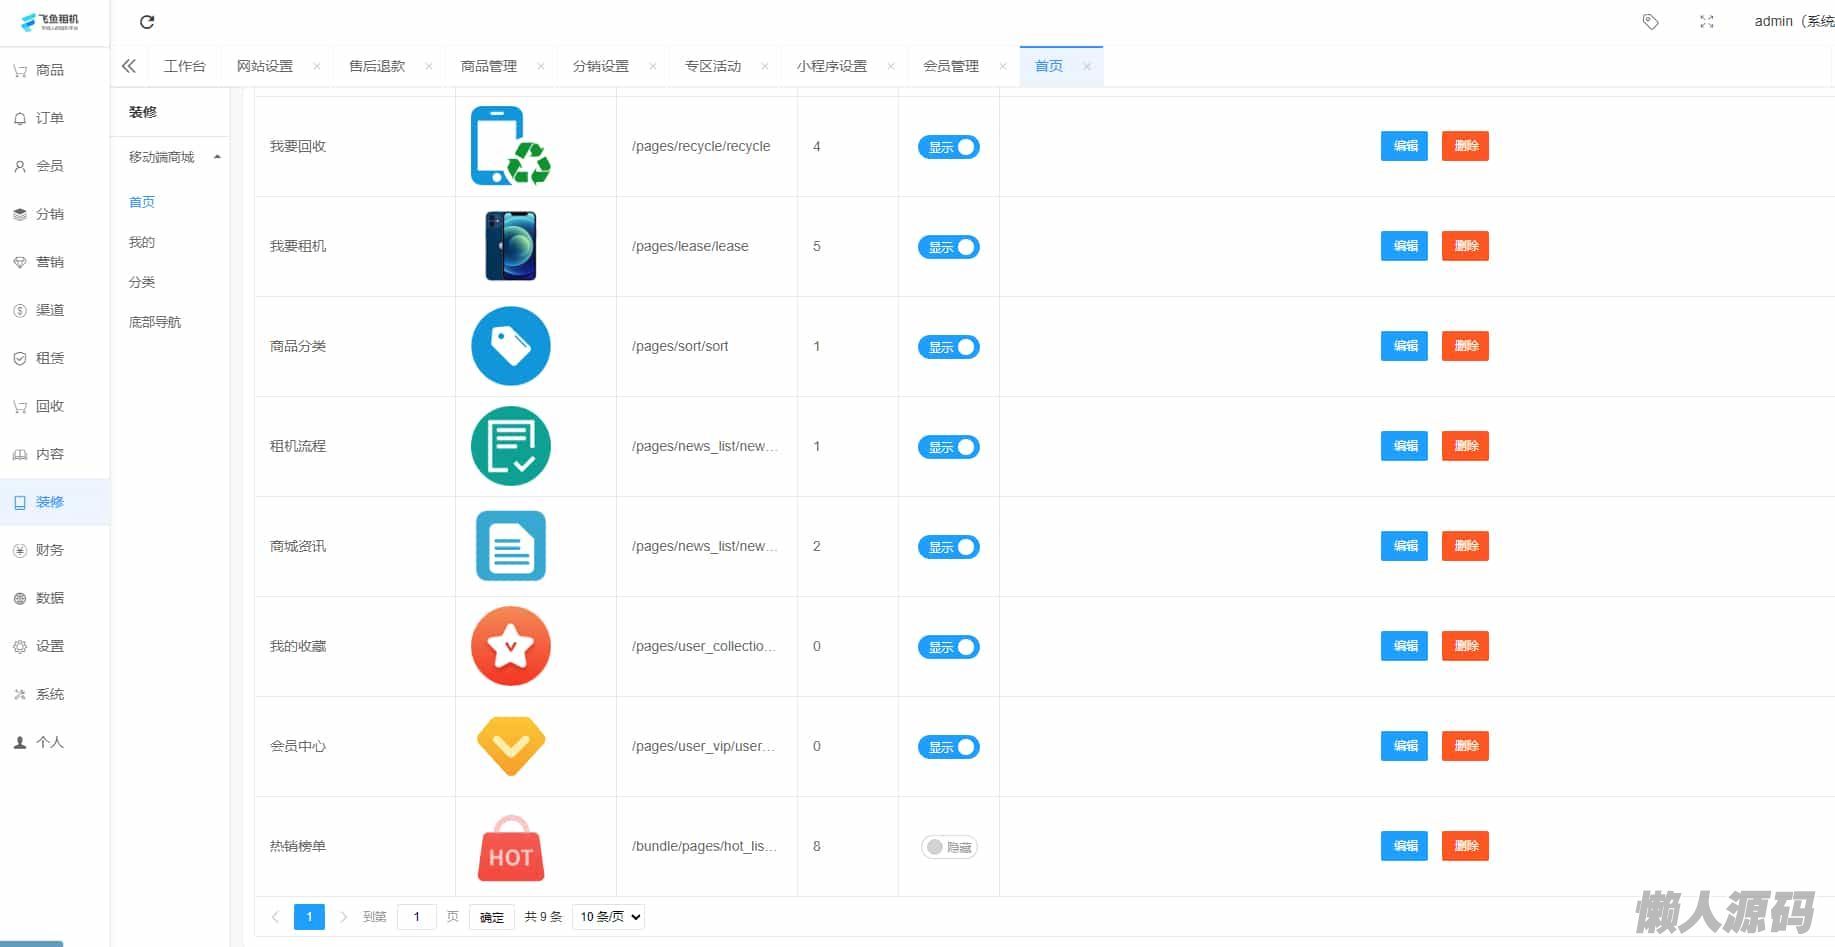Screen dimensions: 1835x947
Task: Disable the 会员中心 display switch
Action: click(948, 747)
